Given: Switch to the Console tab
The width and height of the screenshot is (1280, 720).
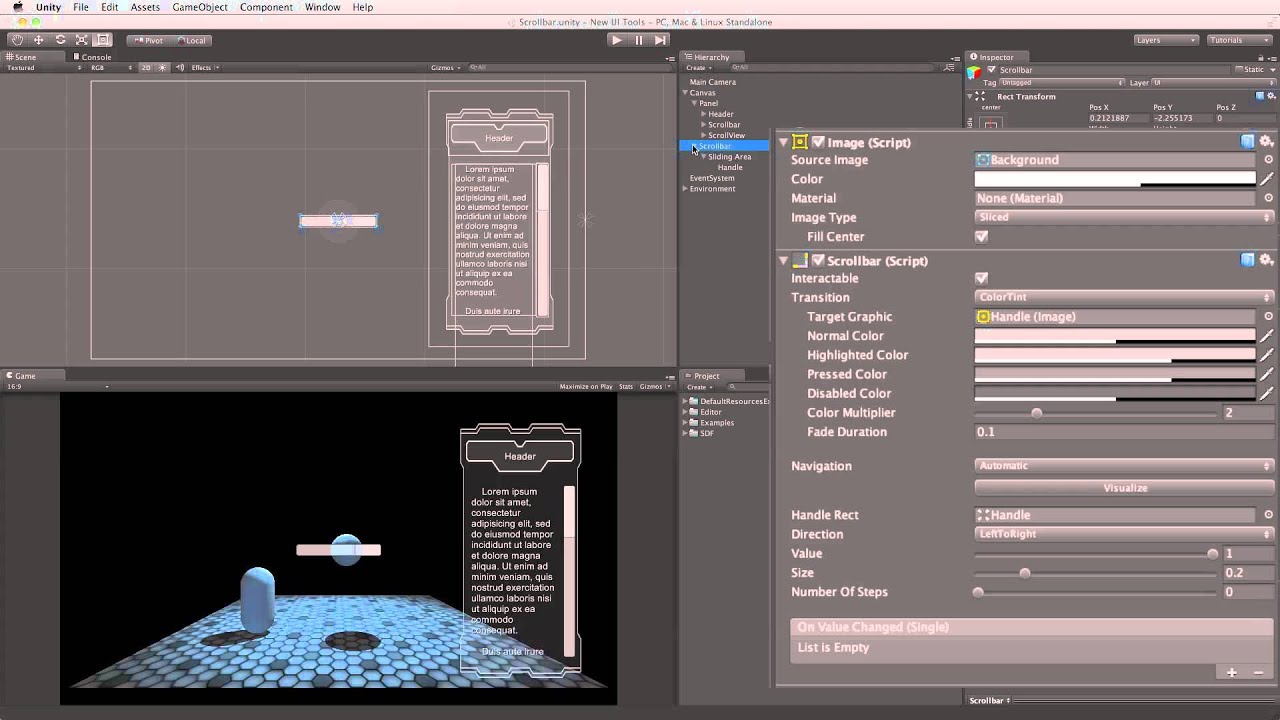Looking at the screenshot, I should tap(92, 57).
